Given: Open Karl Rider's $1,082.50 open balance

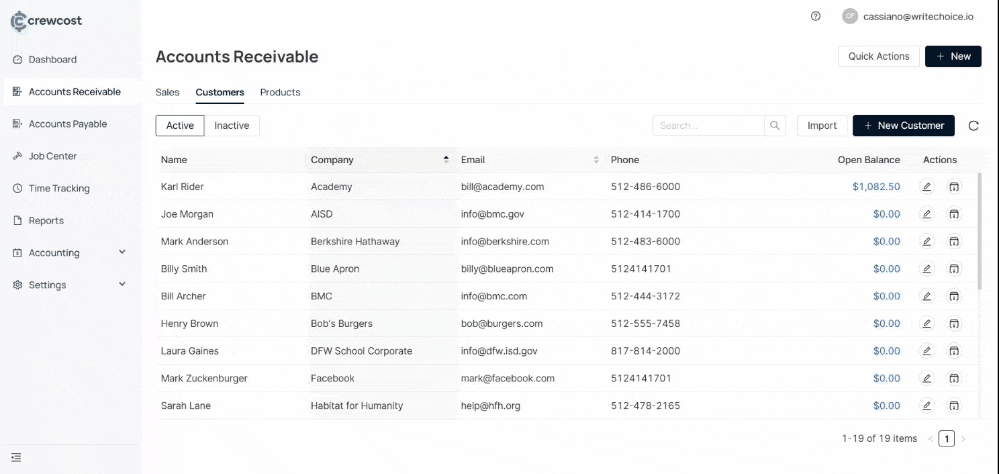Looking at the screenshot, I should [x=875, y=186].
